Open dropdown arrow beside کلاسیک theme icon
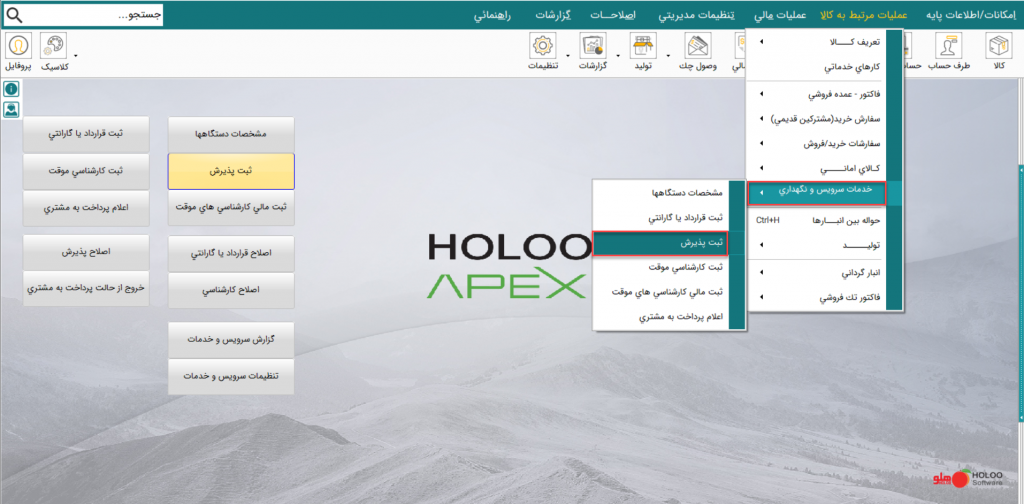Screen dimensions: 1024x504 [x=76, y=55]
